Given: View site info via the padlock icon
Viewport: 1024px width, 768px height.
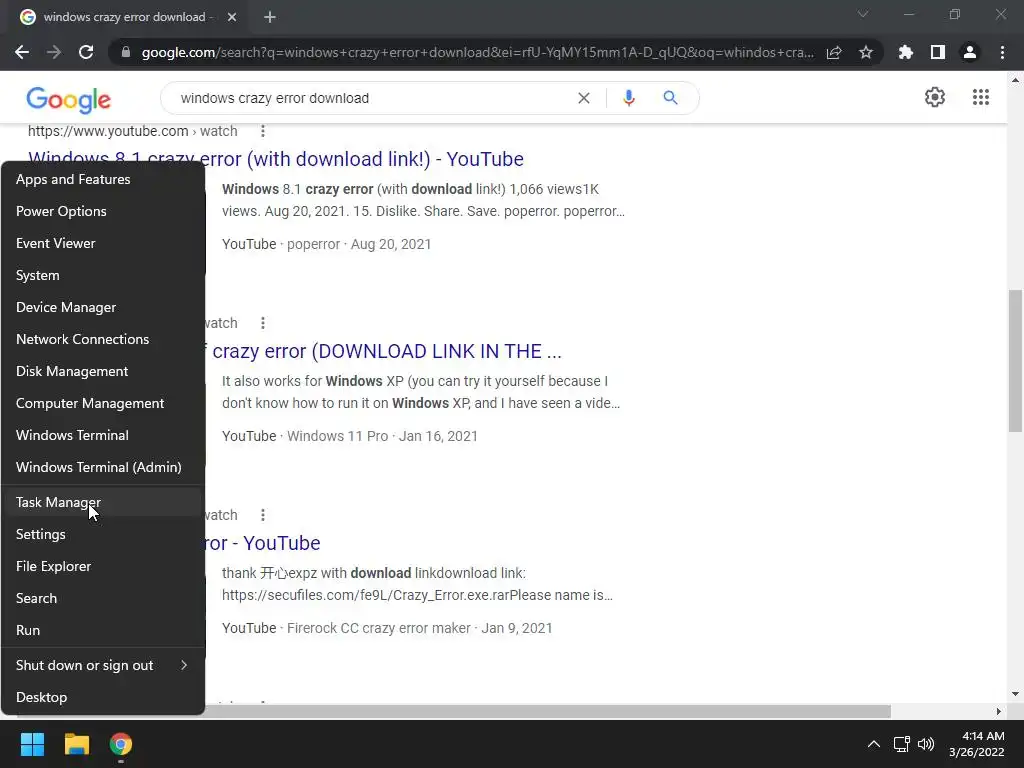Looking at the screenshot, I should [126, 52].
